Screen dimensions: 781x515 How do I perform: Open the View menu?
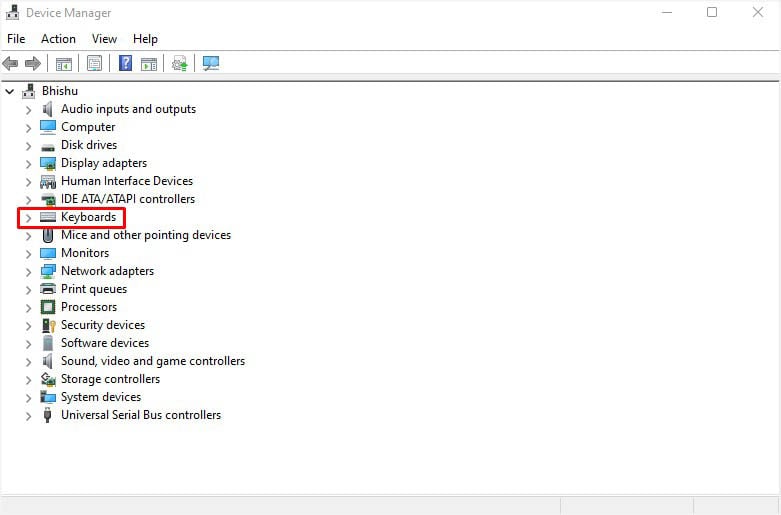click(104, 39)
